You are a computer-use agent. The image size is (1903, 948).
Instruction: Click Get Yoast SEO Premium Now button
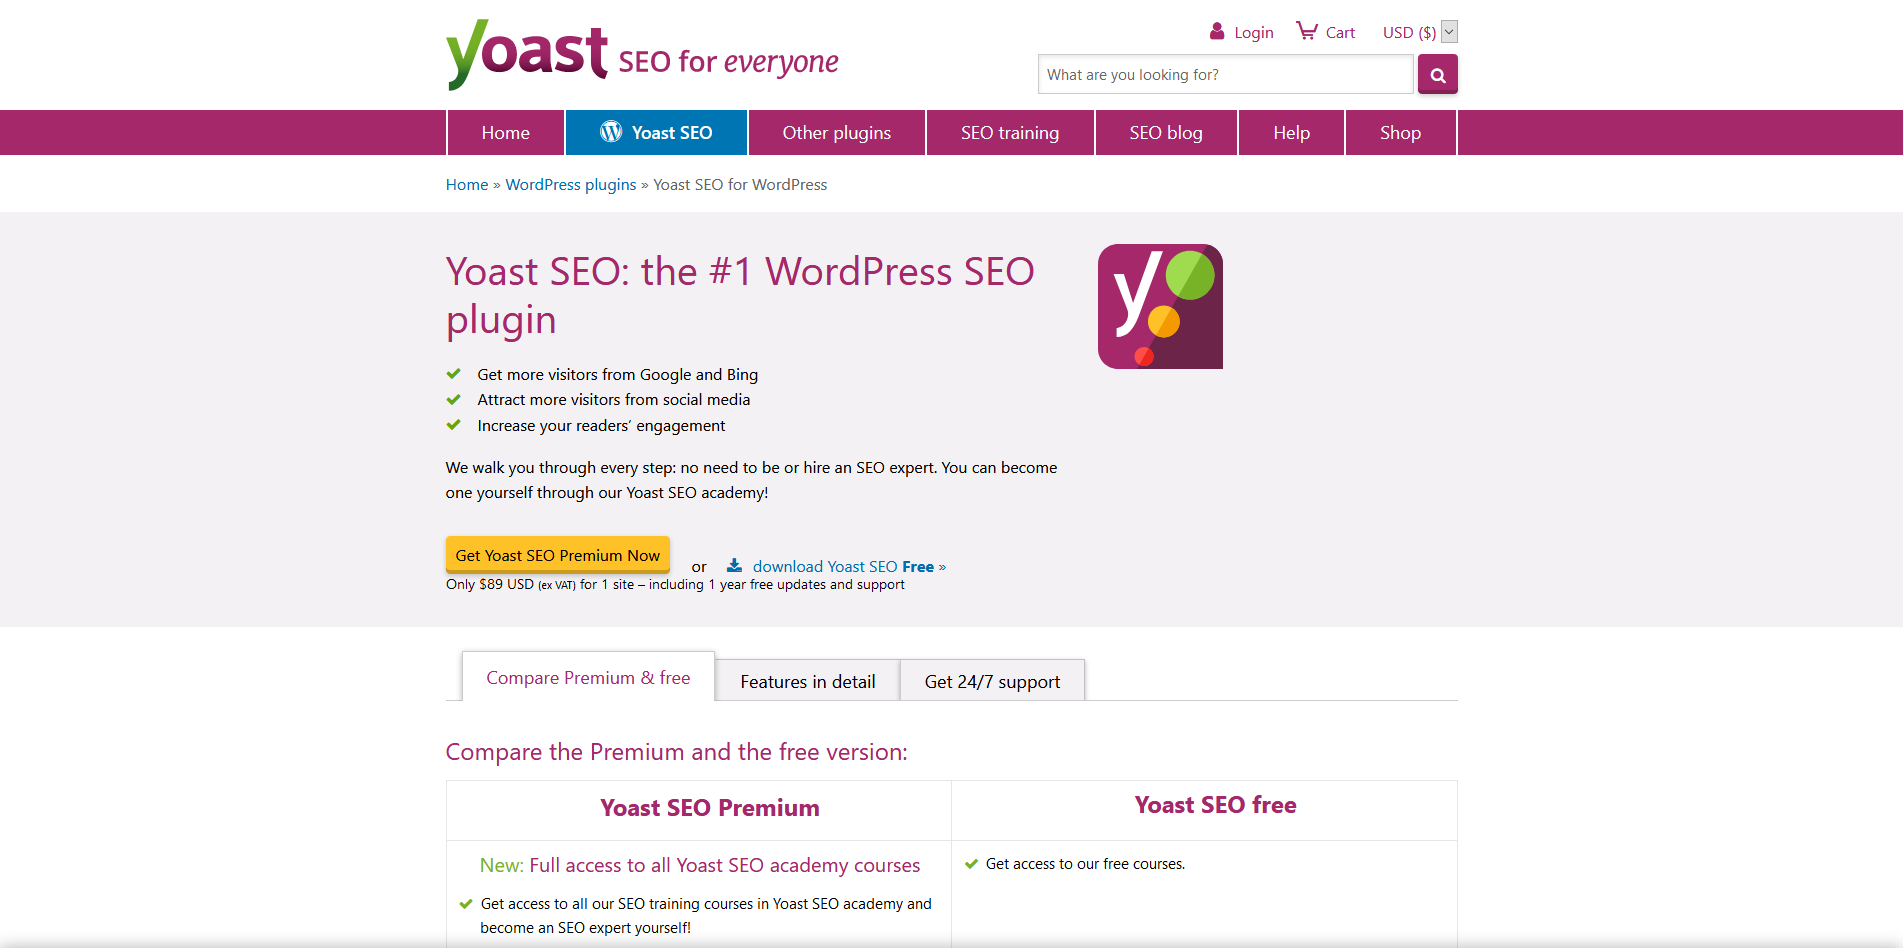coord(558,555)
